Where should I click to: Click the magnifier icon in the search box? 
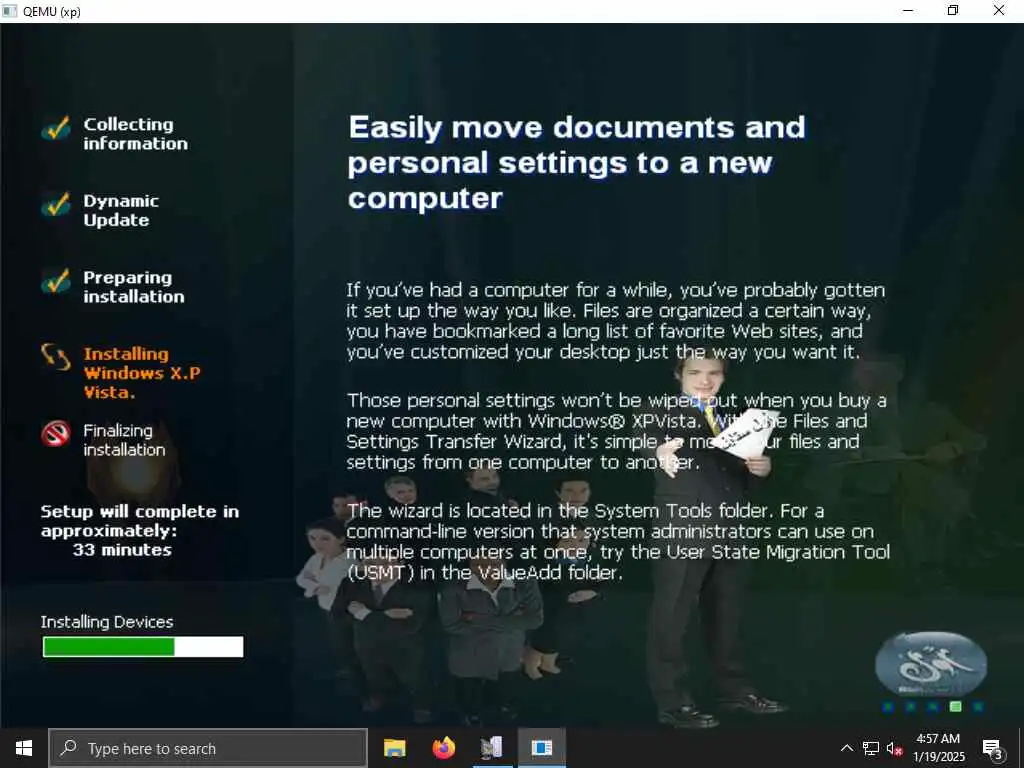tap(68, 748)
